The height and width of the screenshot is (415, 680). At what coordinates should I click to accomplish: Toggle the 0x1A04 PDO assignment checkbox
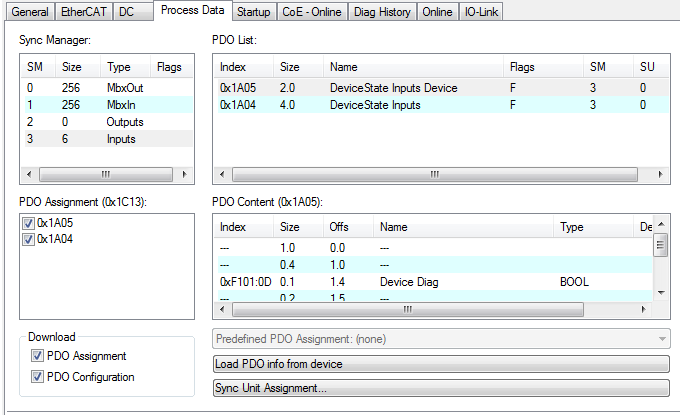click(x=27, y=239)
